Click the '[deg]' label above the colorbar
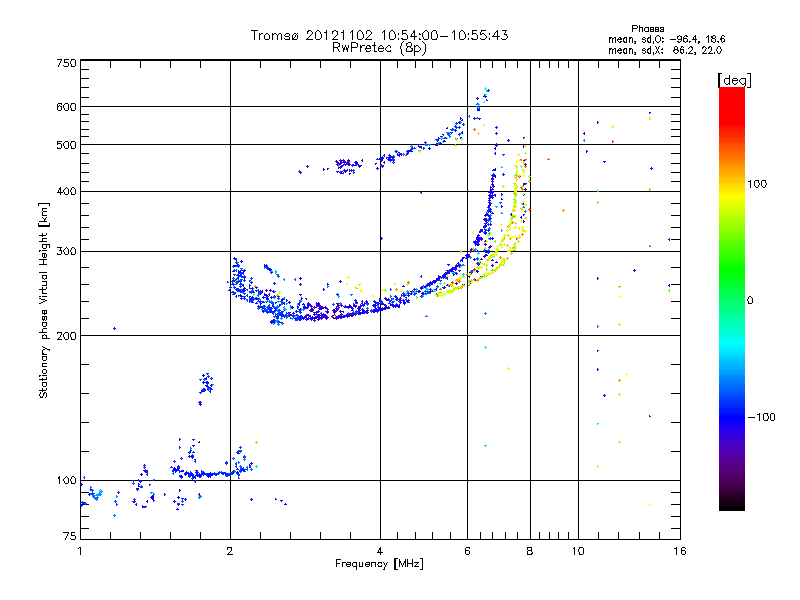Viewport: 800px width, 600px height. pyautogui.click(x=734, y=80)
